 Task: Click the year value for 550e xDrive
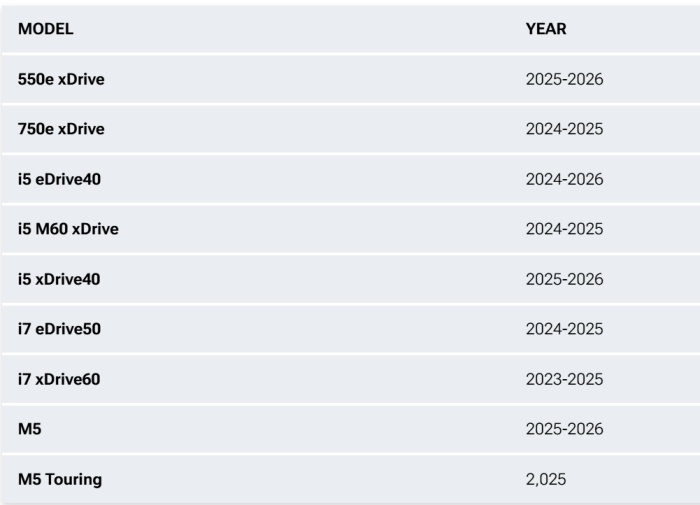tap(564, 79)
